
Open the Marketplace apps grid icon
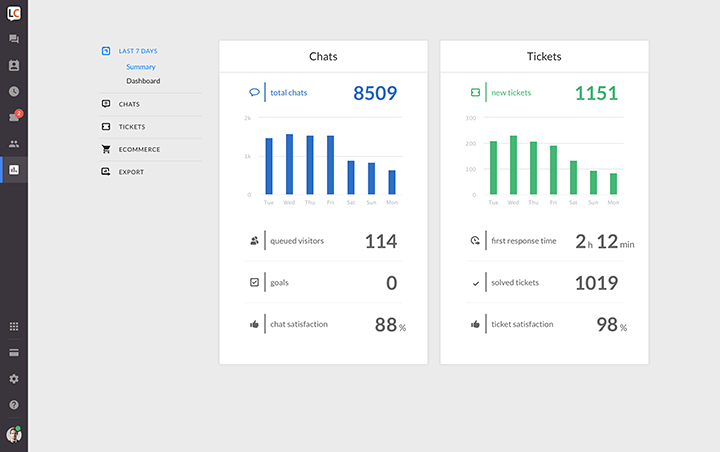[14, 326]
